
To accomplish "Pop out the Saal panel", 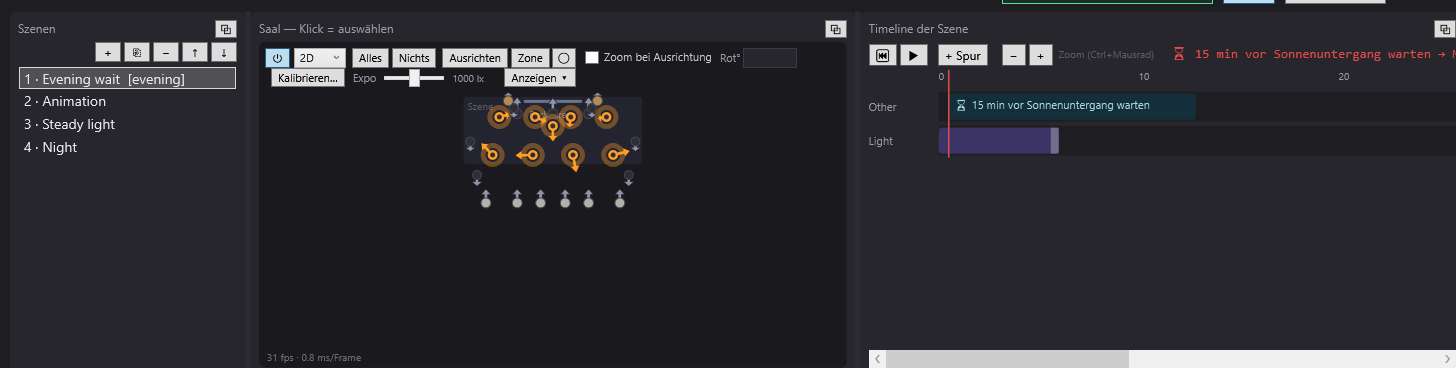I will [835, 29].
